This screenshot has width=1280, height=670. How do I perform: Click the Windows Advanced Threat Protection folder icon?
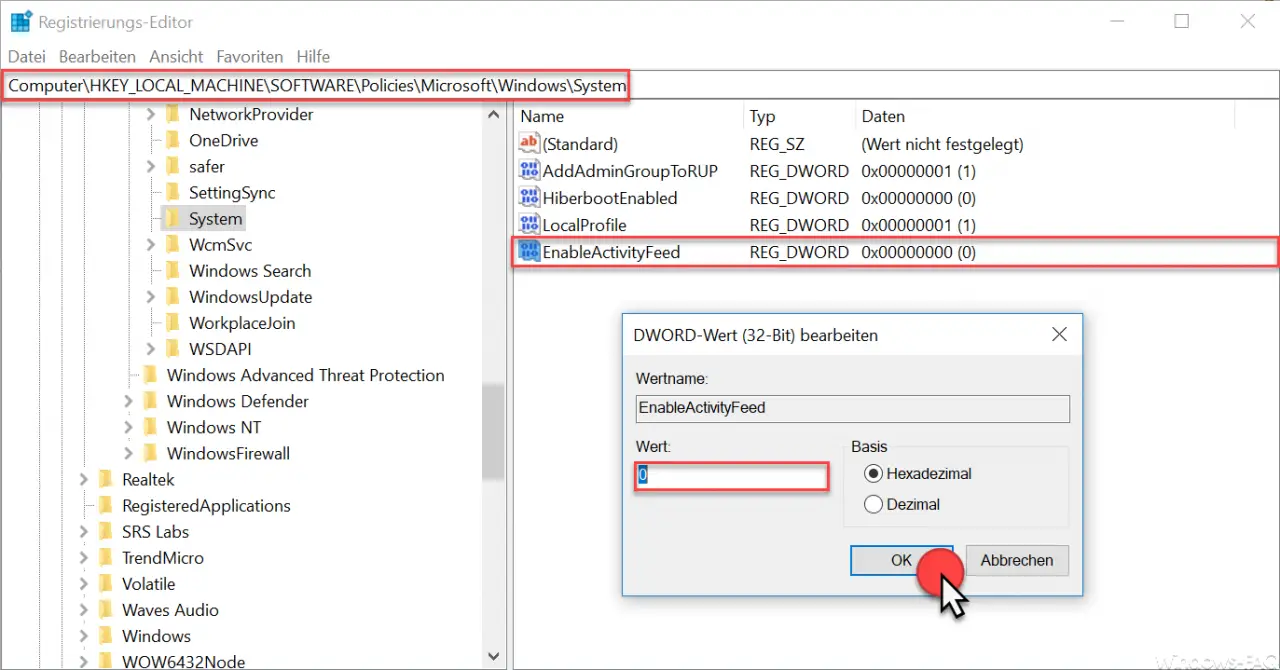tap(151, 375)
